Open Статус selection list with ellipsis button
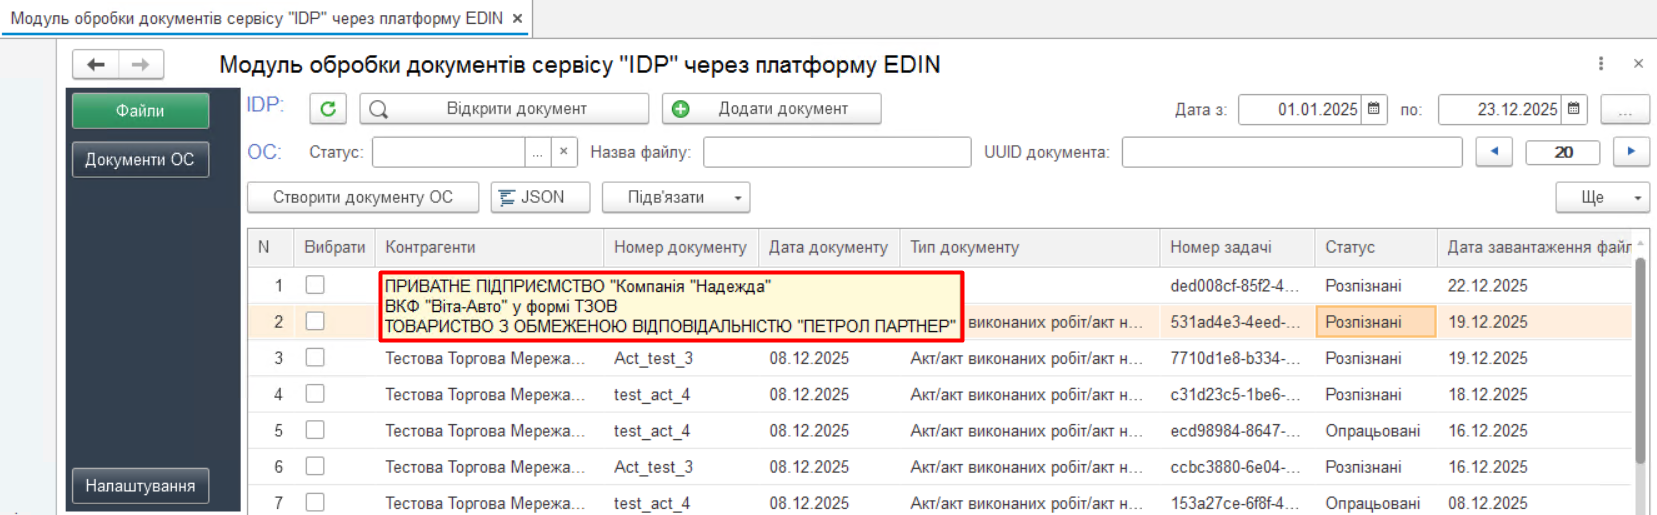The height and width of the screenshot is (515, 1657). click(538, 152)
